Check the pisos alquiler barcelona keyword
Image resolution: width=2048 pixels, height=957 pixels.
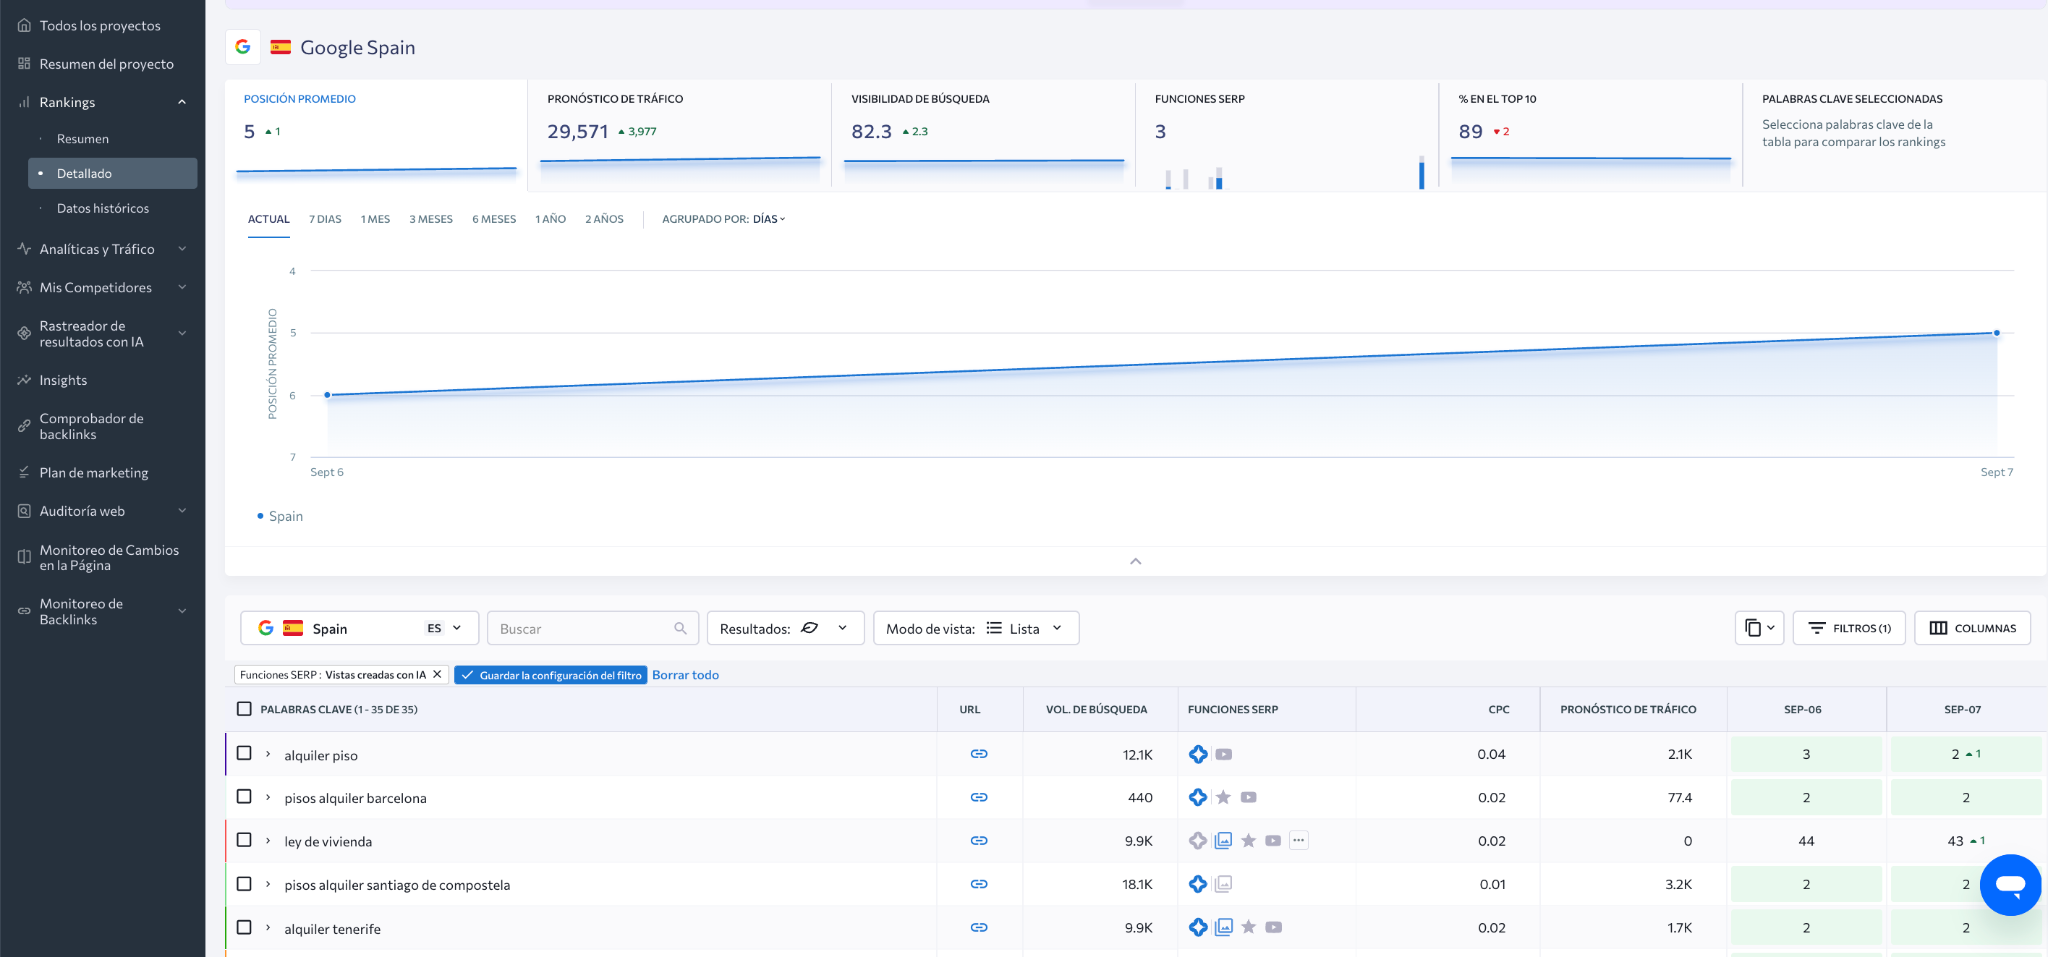pos(244,797)
